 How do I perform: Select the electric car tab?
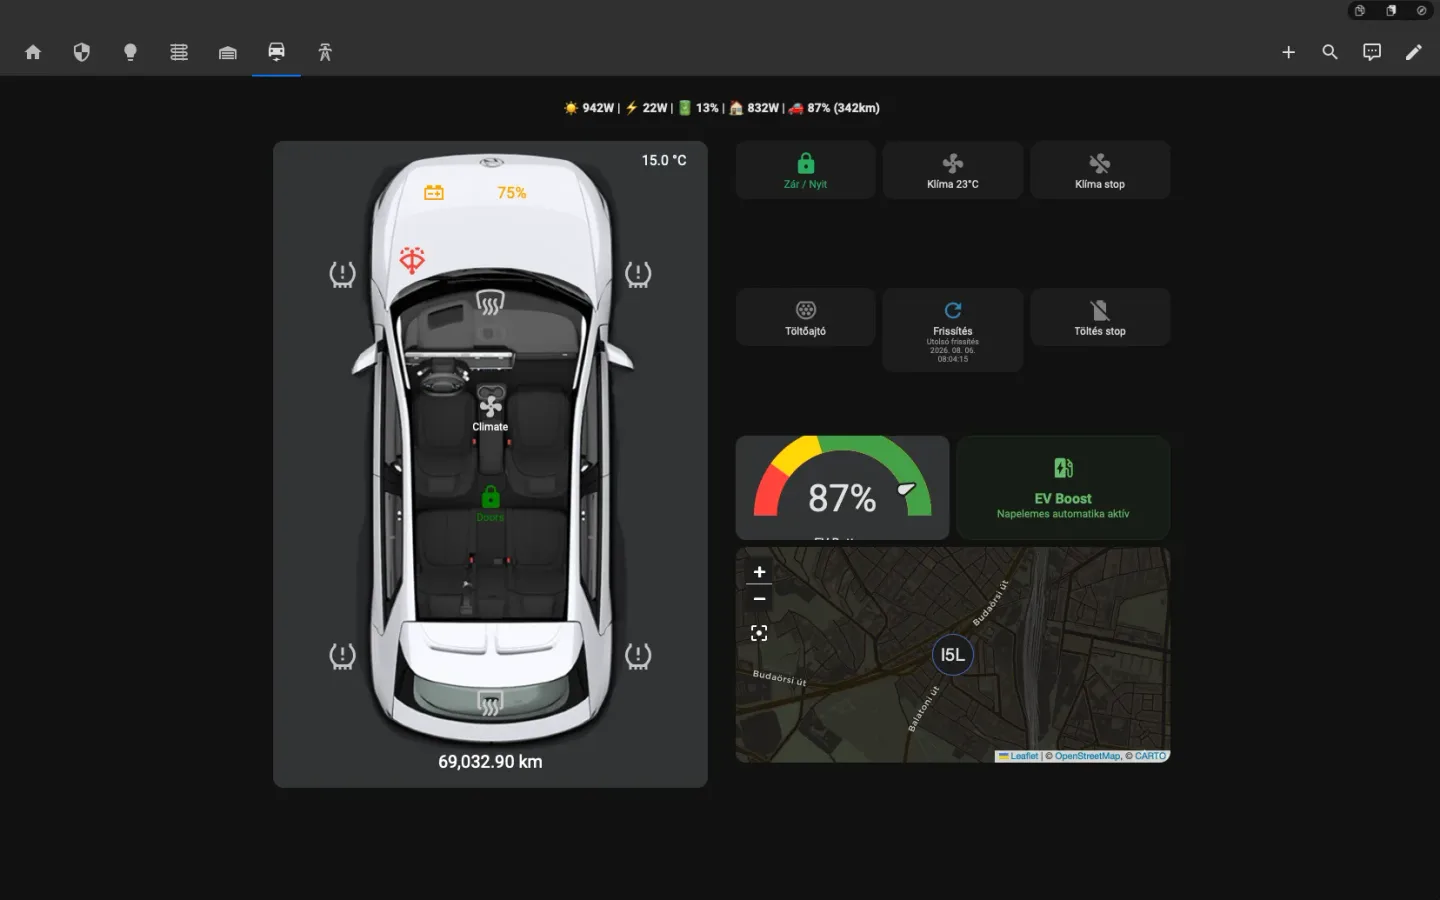click(276, 52)
